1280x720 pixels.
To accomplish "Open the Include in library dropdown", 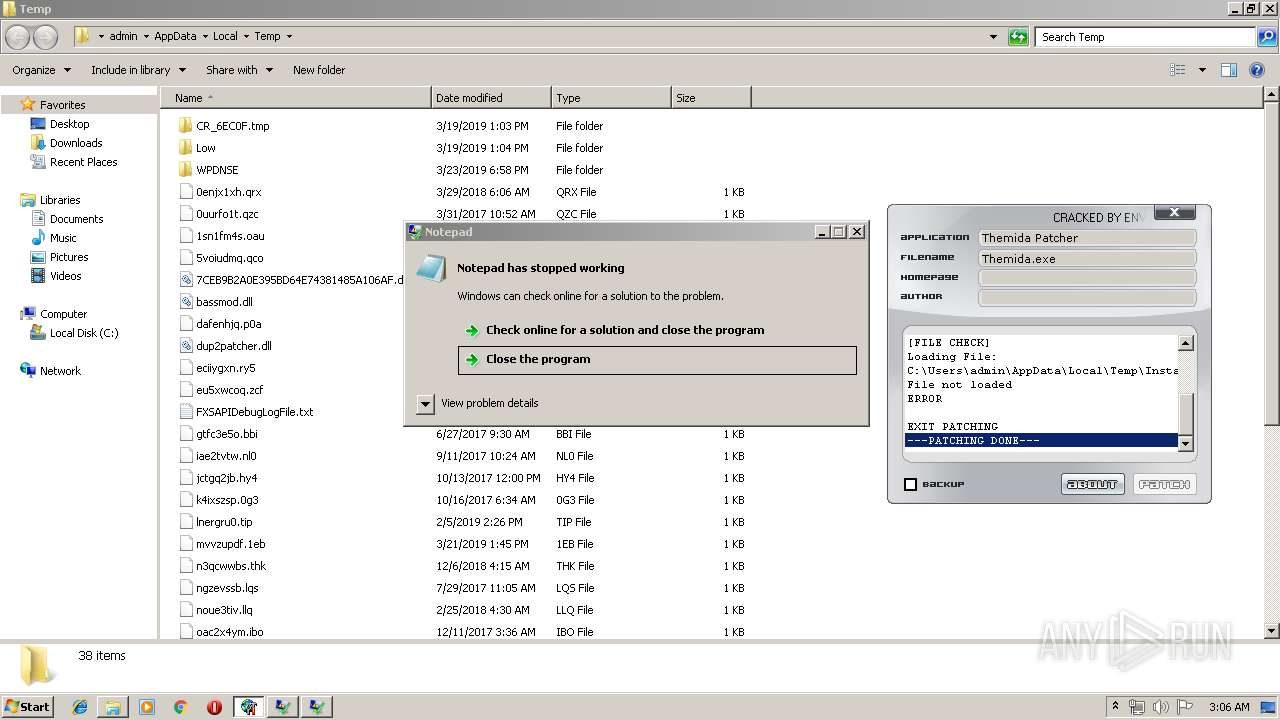I will [138, 70].
